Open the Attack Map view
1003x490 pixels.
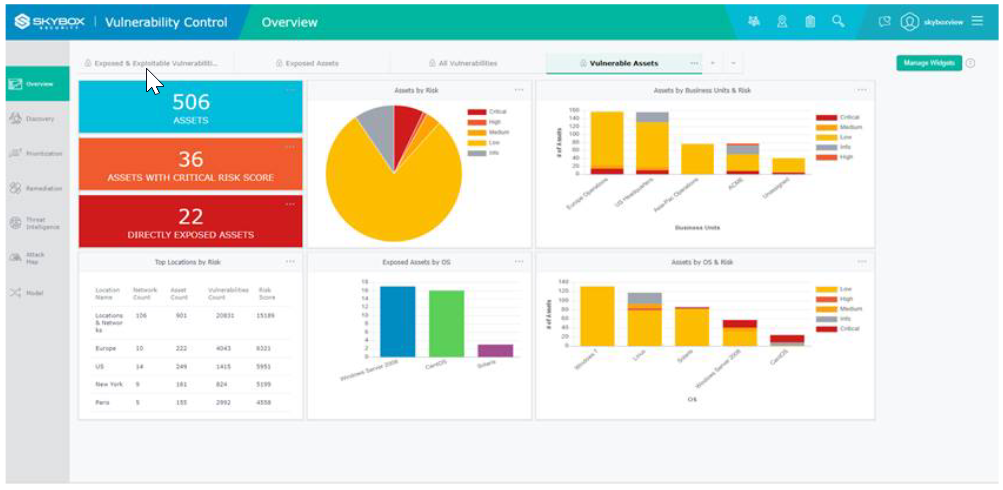[x=35, y=258]
